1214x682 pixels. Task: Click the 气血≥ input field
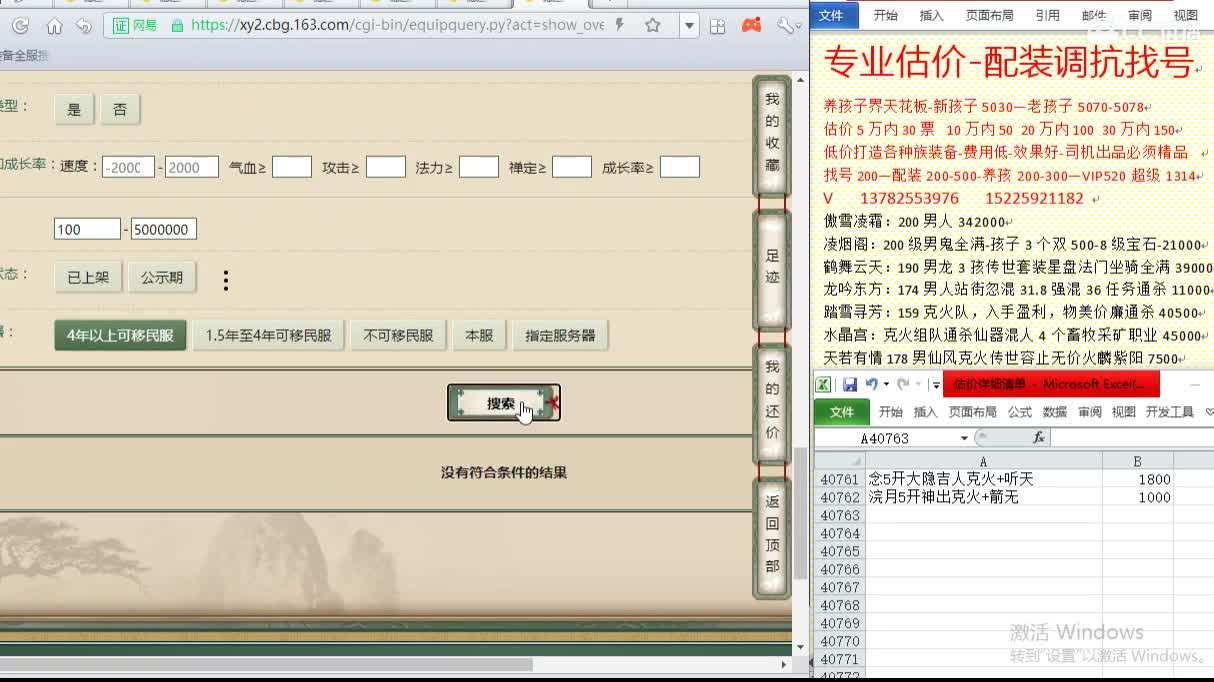[292, 167]
